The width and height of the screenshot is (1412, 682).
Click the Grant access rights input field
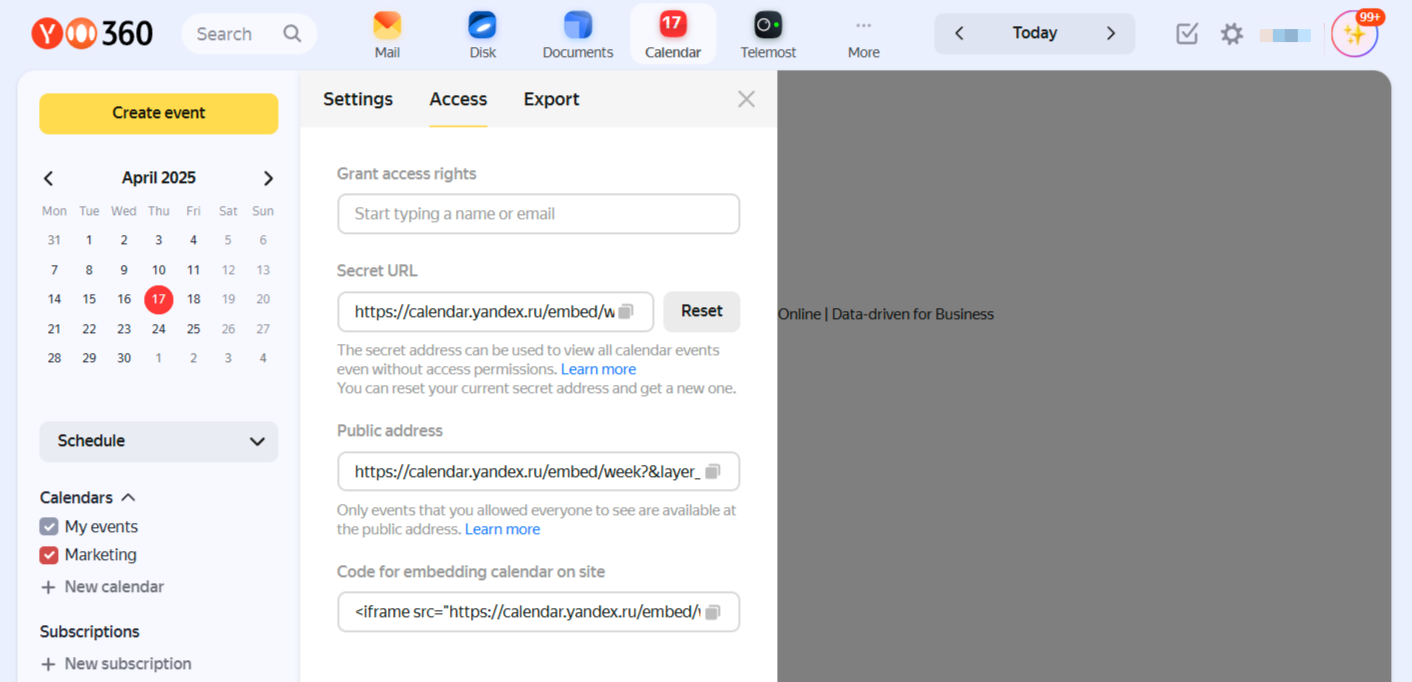pos(538,214)
